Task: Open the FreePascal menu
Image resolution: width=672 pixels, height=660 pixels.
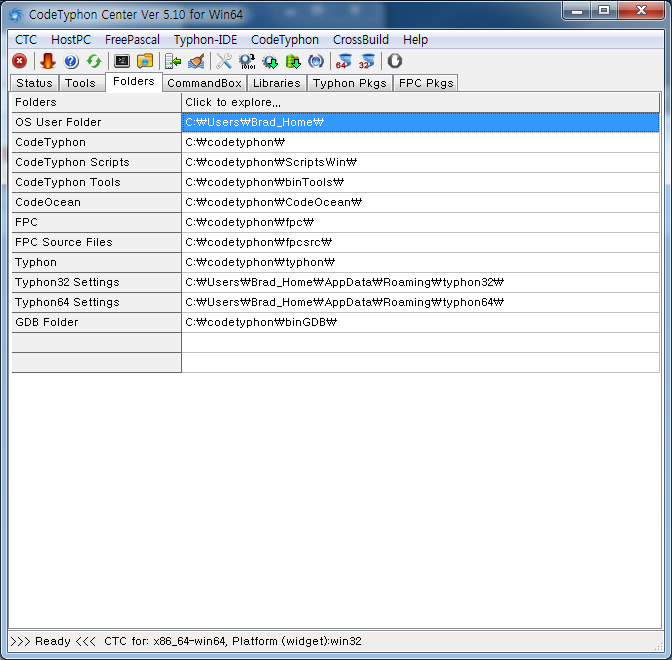Action: [x=132, y=40]
